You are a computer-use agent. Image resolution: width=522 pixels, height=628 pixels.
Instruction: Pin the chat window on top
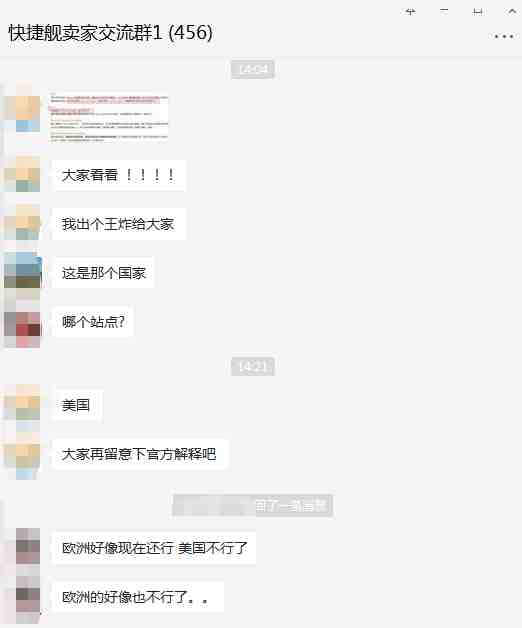click(410, 12)
